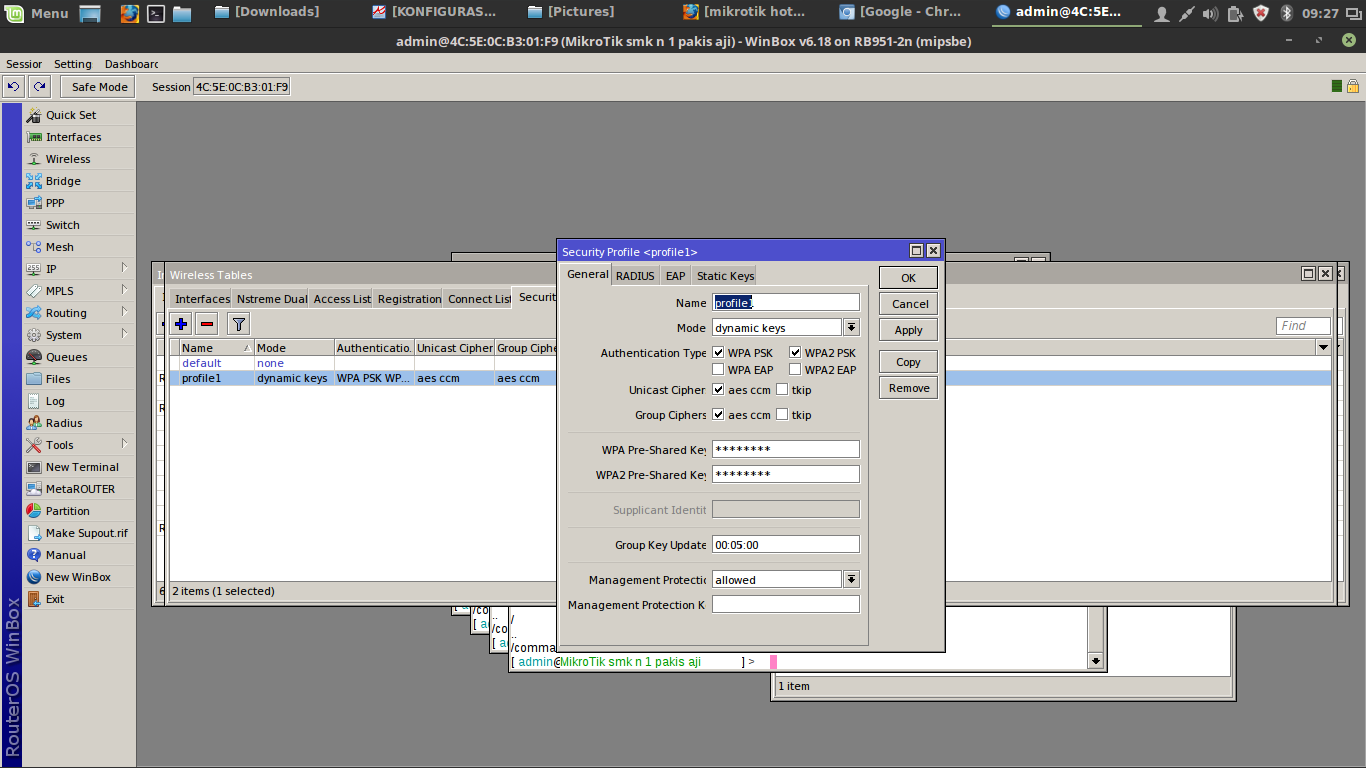Enable Unicast Cipher tkip checkbox
1366x768 pixels.
(782, 390)
